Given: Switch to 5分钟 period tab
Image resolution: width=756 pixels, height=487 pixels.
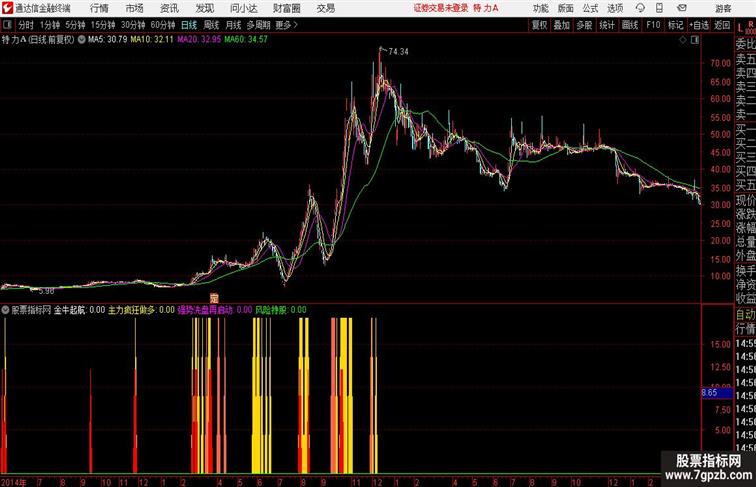Looking at the screenshot, I should point(75,25).
